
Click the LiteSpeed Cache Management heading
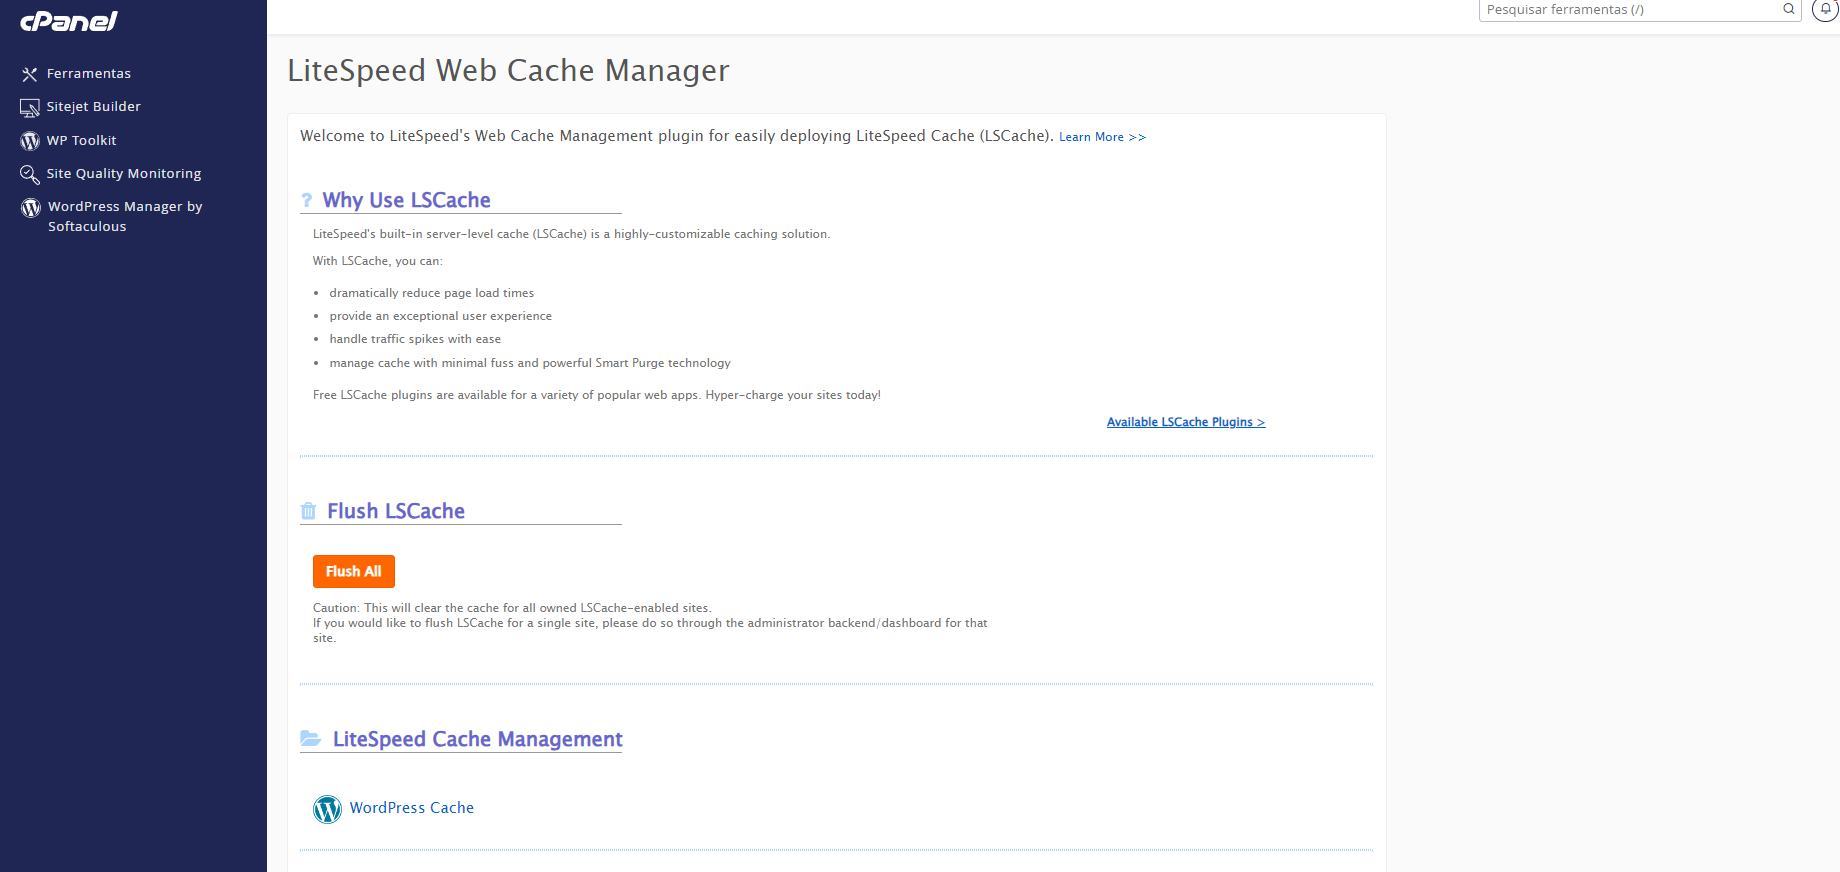478,739
